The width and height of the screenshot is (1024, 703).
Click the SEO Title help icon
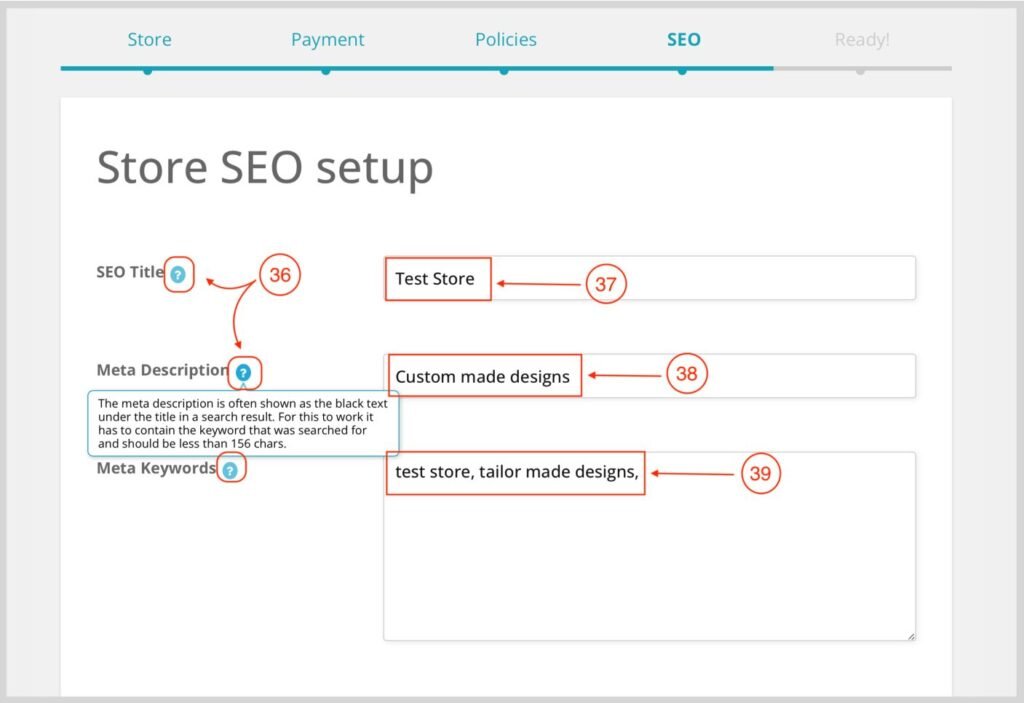pyautogui.click(x=178, y=274)
